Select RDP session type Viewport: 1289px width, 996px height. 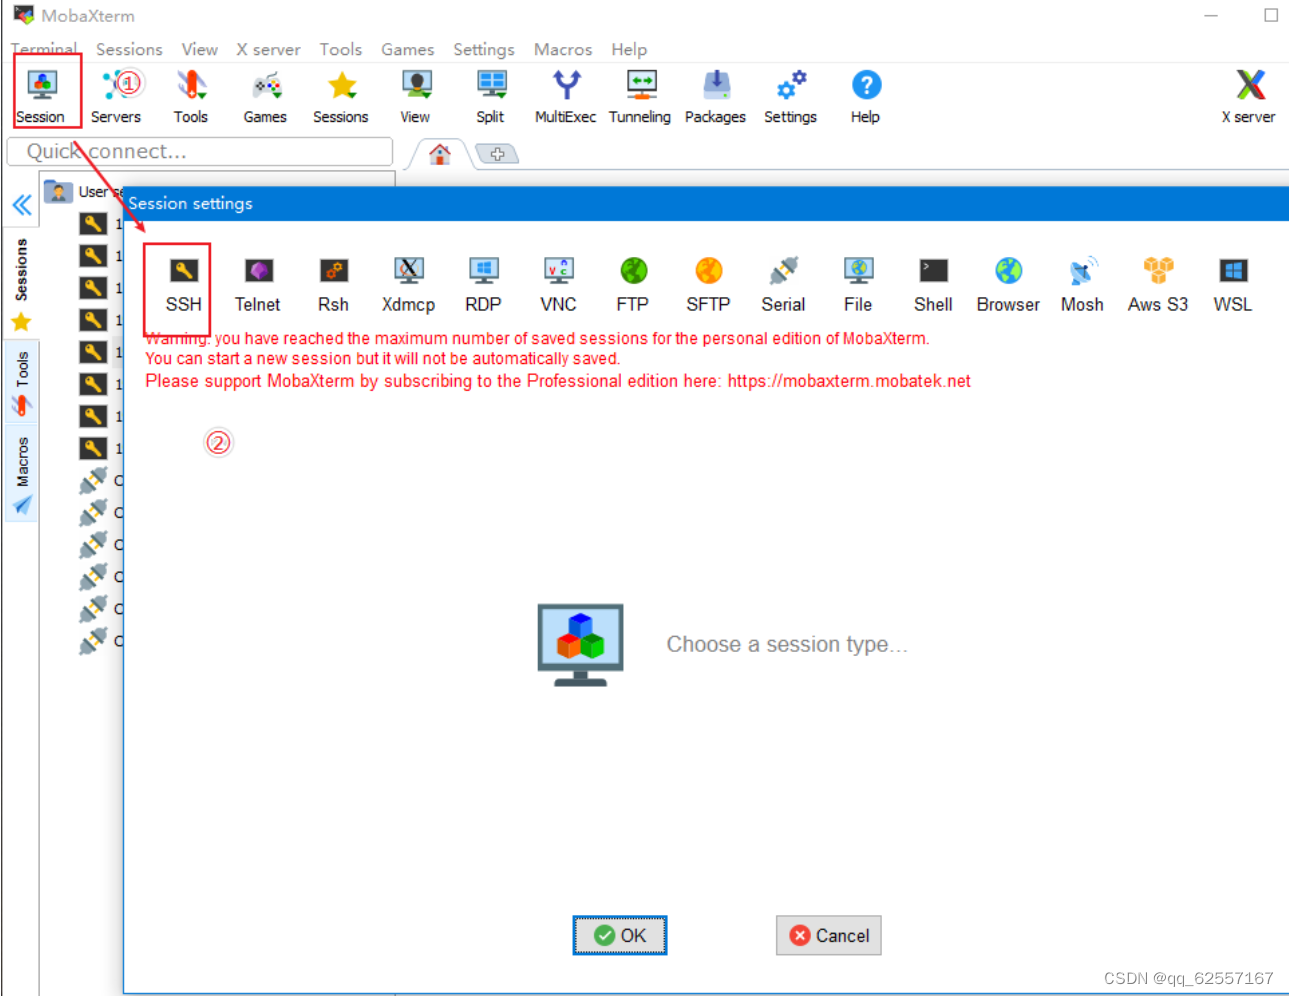click(484, 286)
